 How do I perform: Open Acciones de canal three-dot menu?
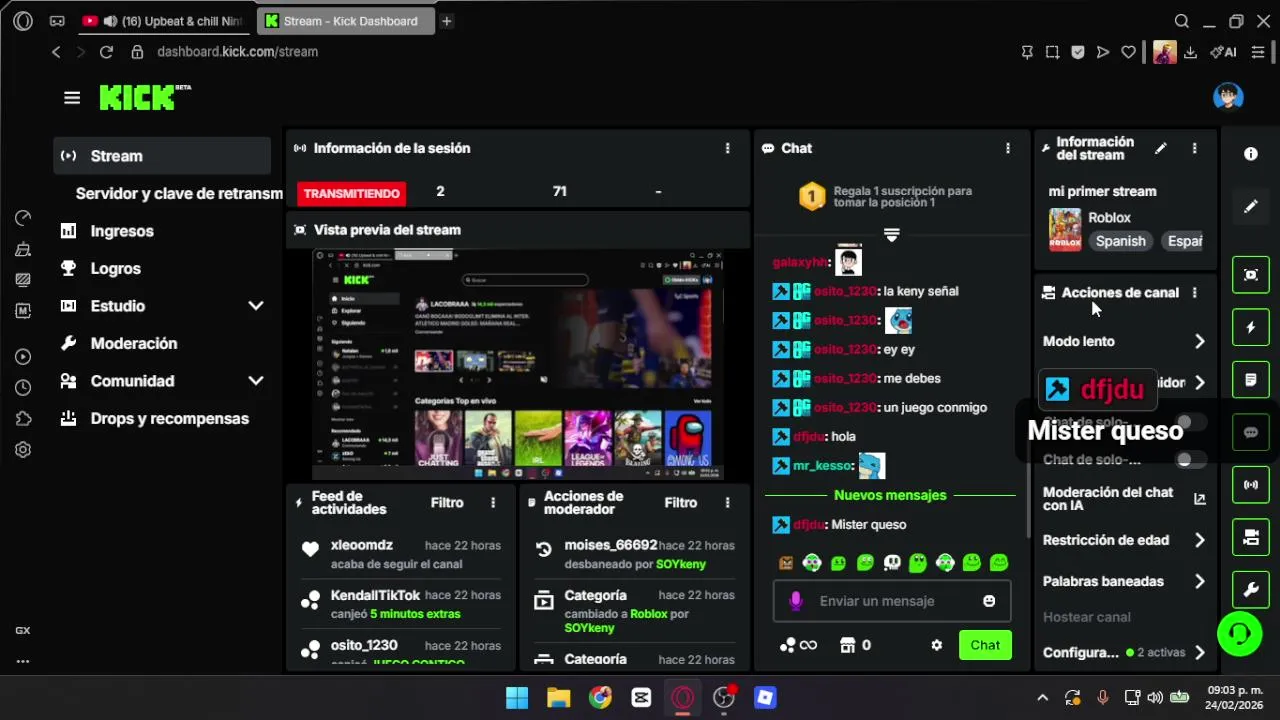click(x=1194, y=293)
